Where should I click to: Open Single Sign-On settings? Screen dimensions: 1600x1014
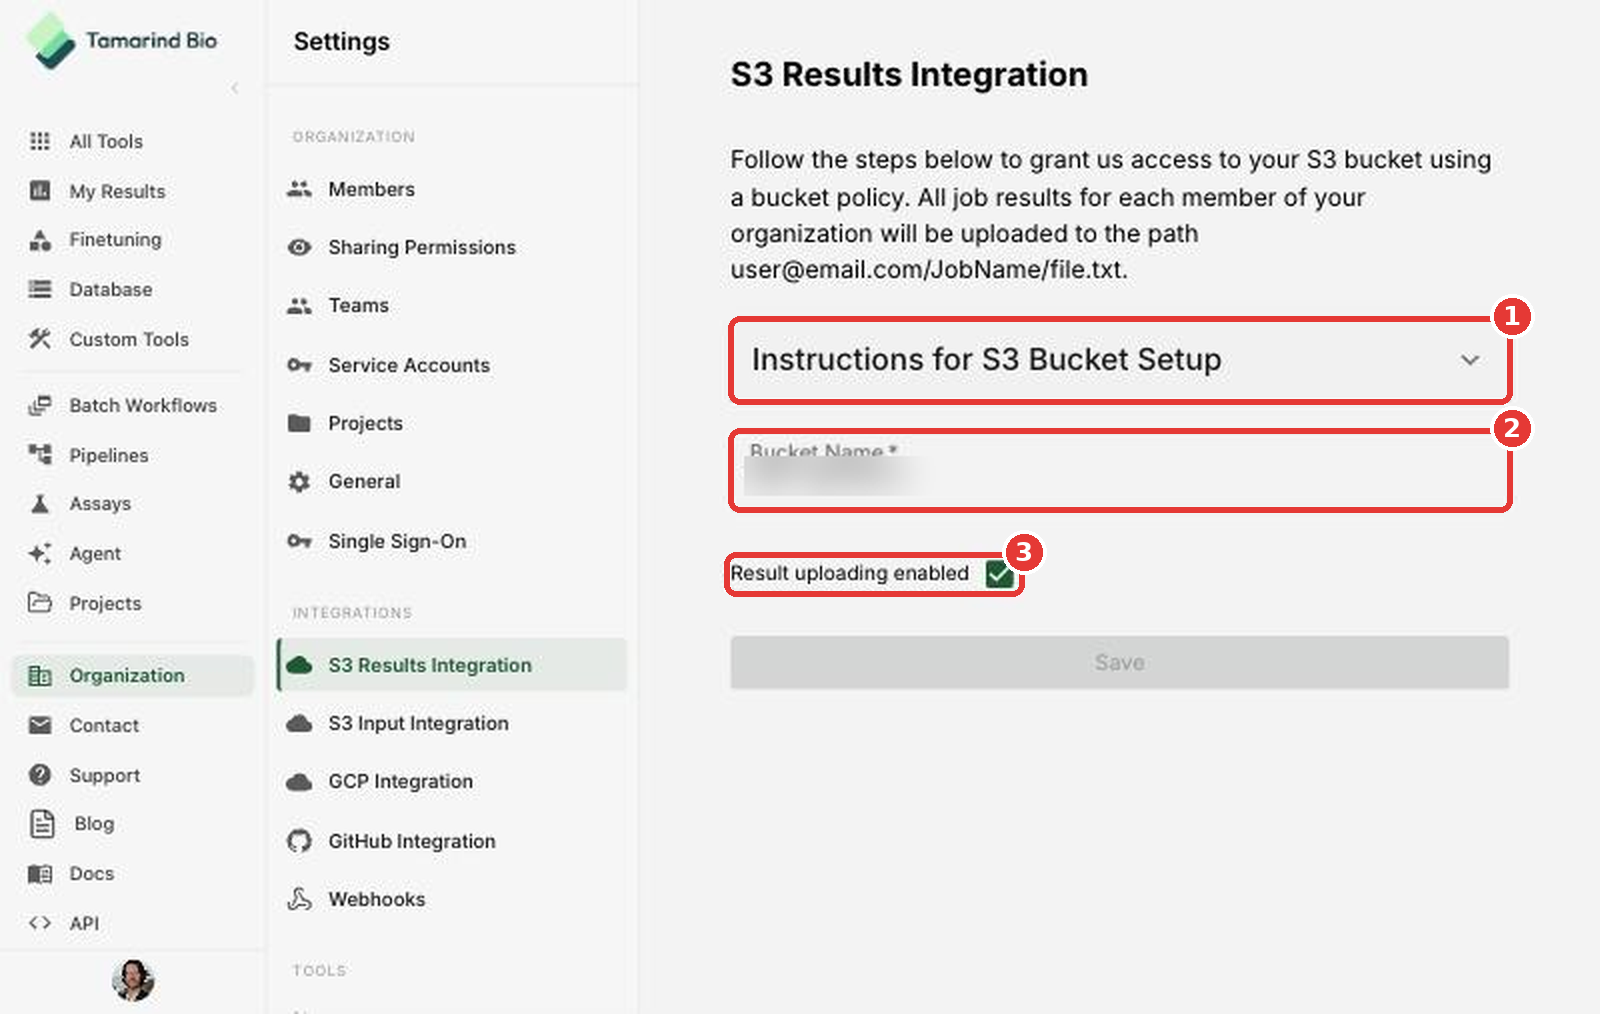pos(451,541)
